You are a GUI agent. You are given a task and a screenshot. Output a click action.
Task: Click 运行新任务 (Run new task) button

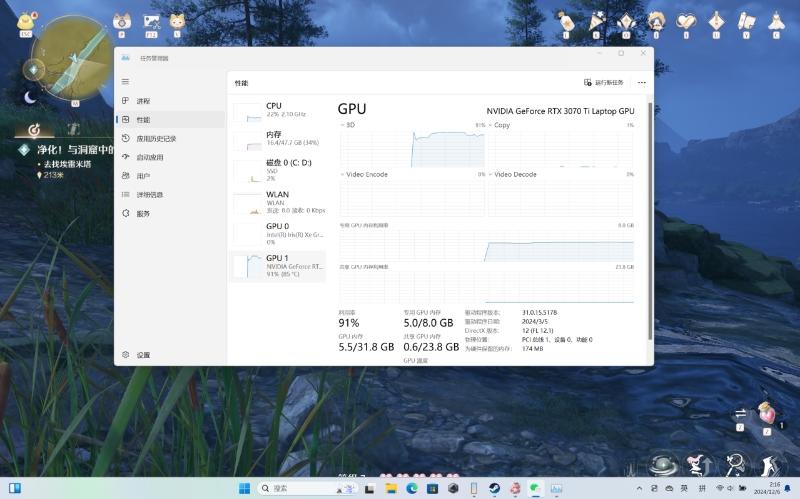pyautogui.click(x=604, y=83)
